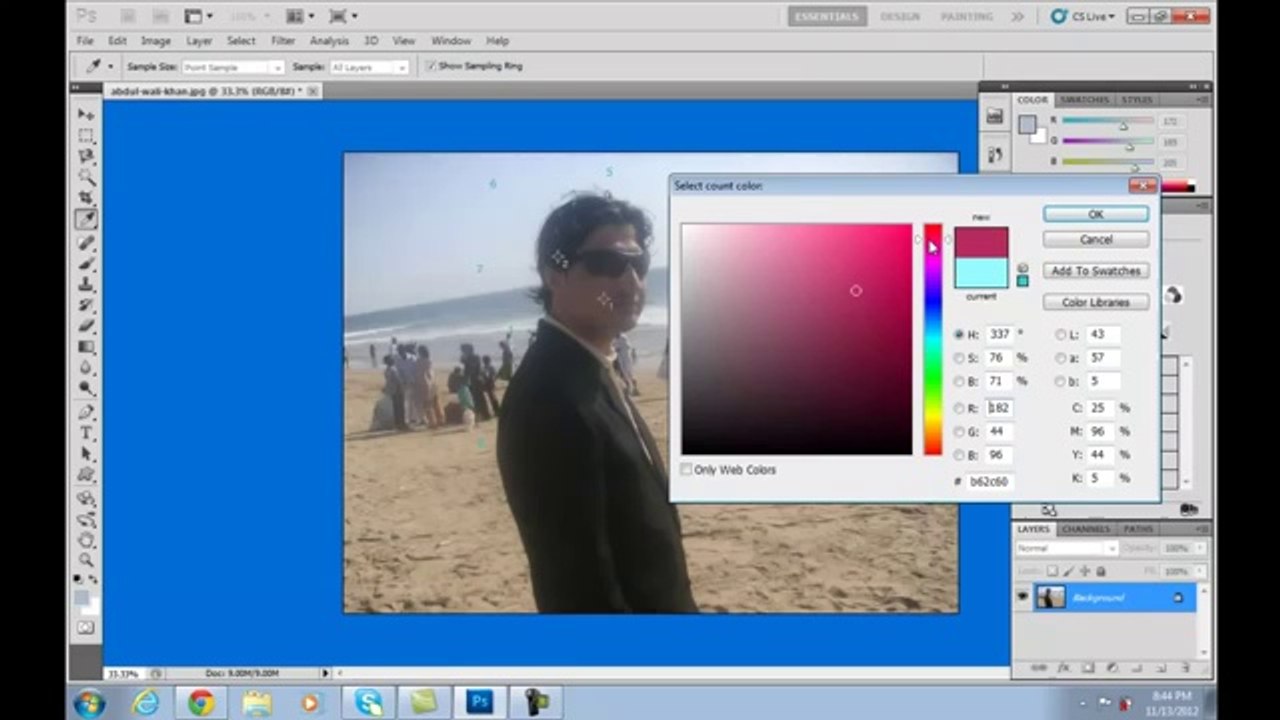1280x720 pixels.
Task: Select the Essentials workspace button
Action: [827, 16]
